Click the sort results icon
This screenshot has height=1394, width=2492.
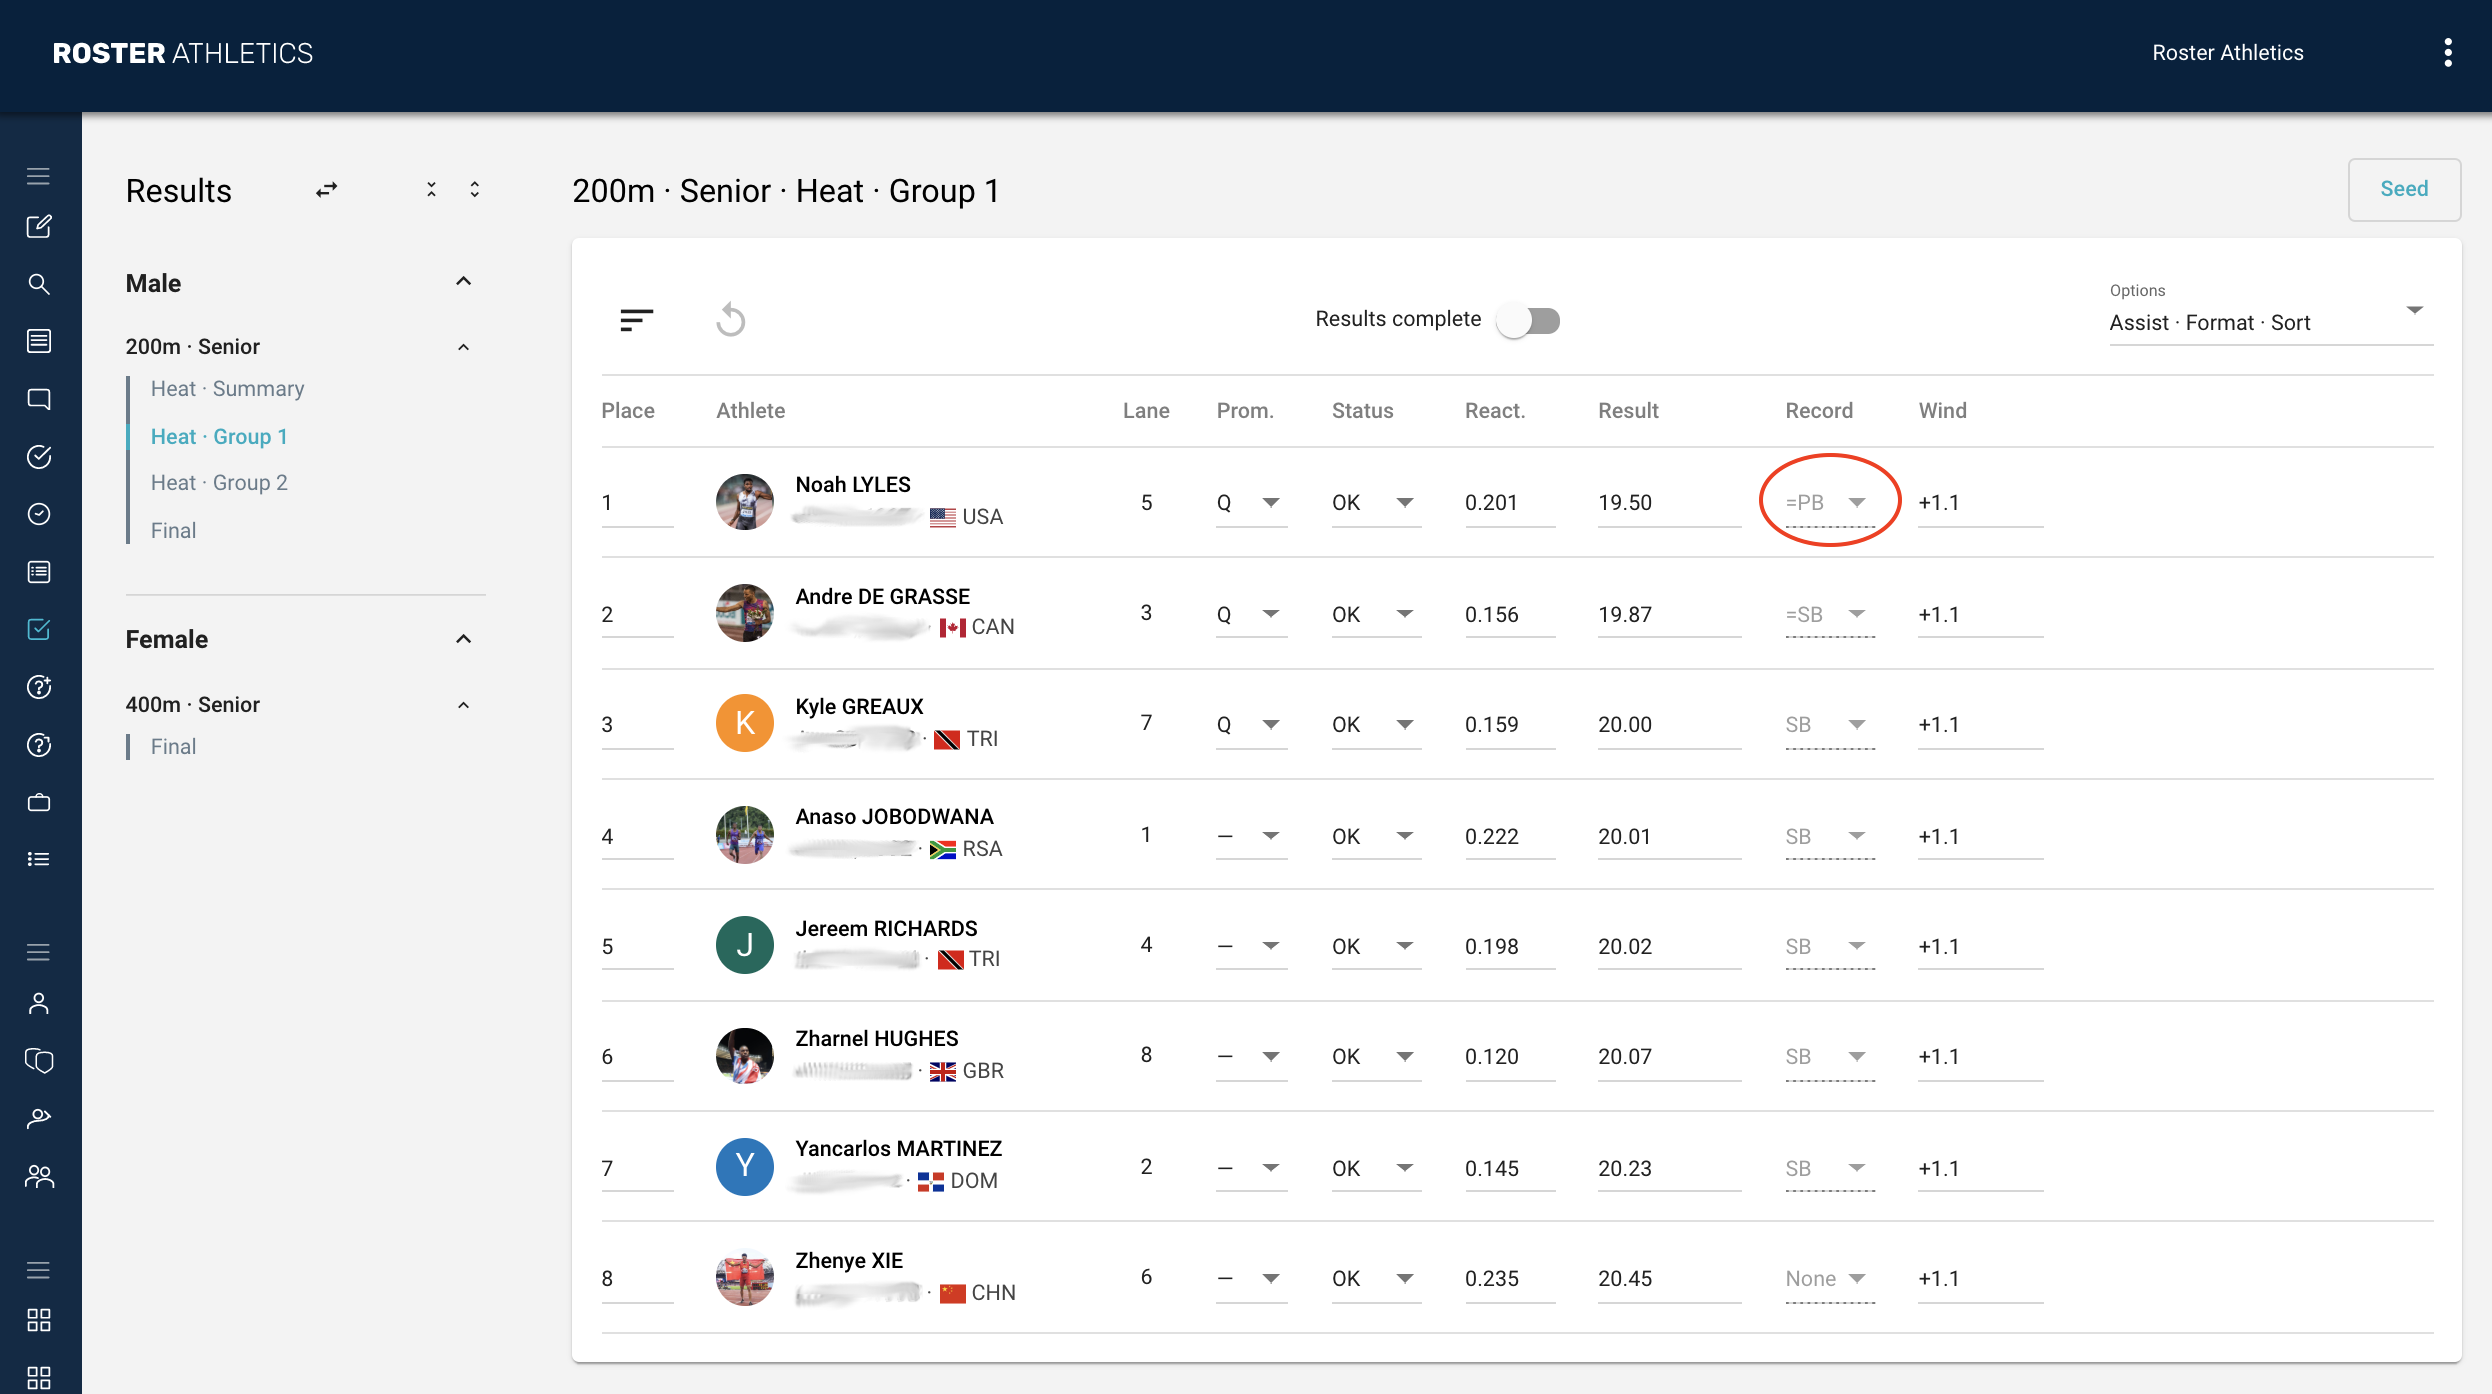tap(636, 320)
